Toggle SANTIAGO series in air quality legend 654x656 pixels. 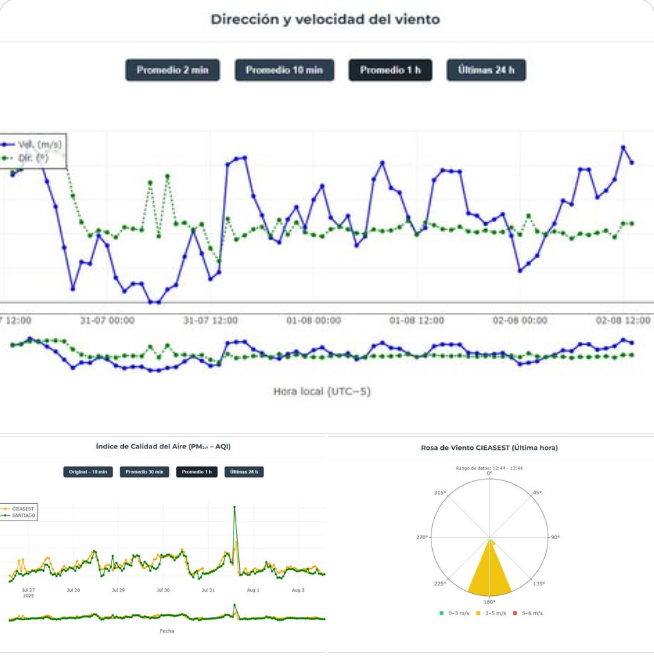(22, 515)
